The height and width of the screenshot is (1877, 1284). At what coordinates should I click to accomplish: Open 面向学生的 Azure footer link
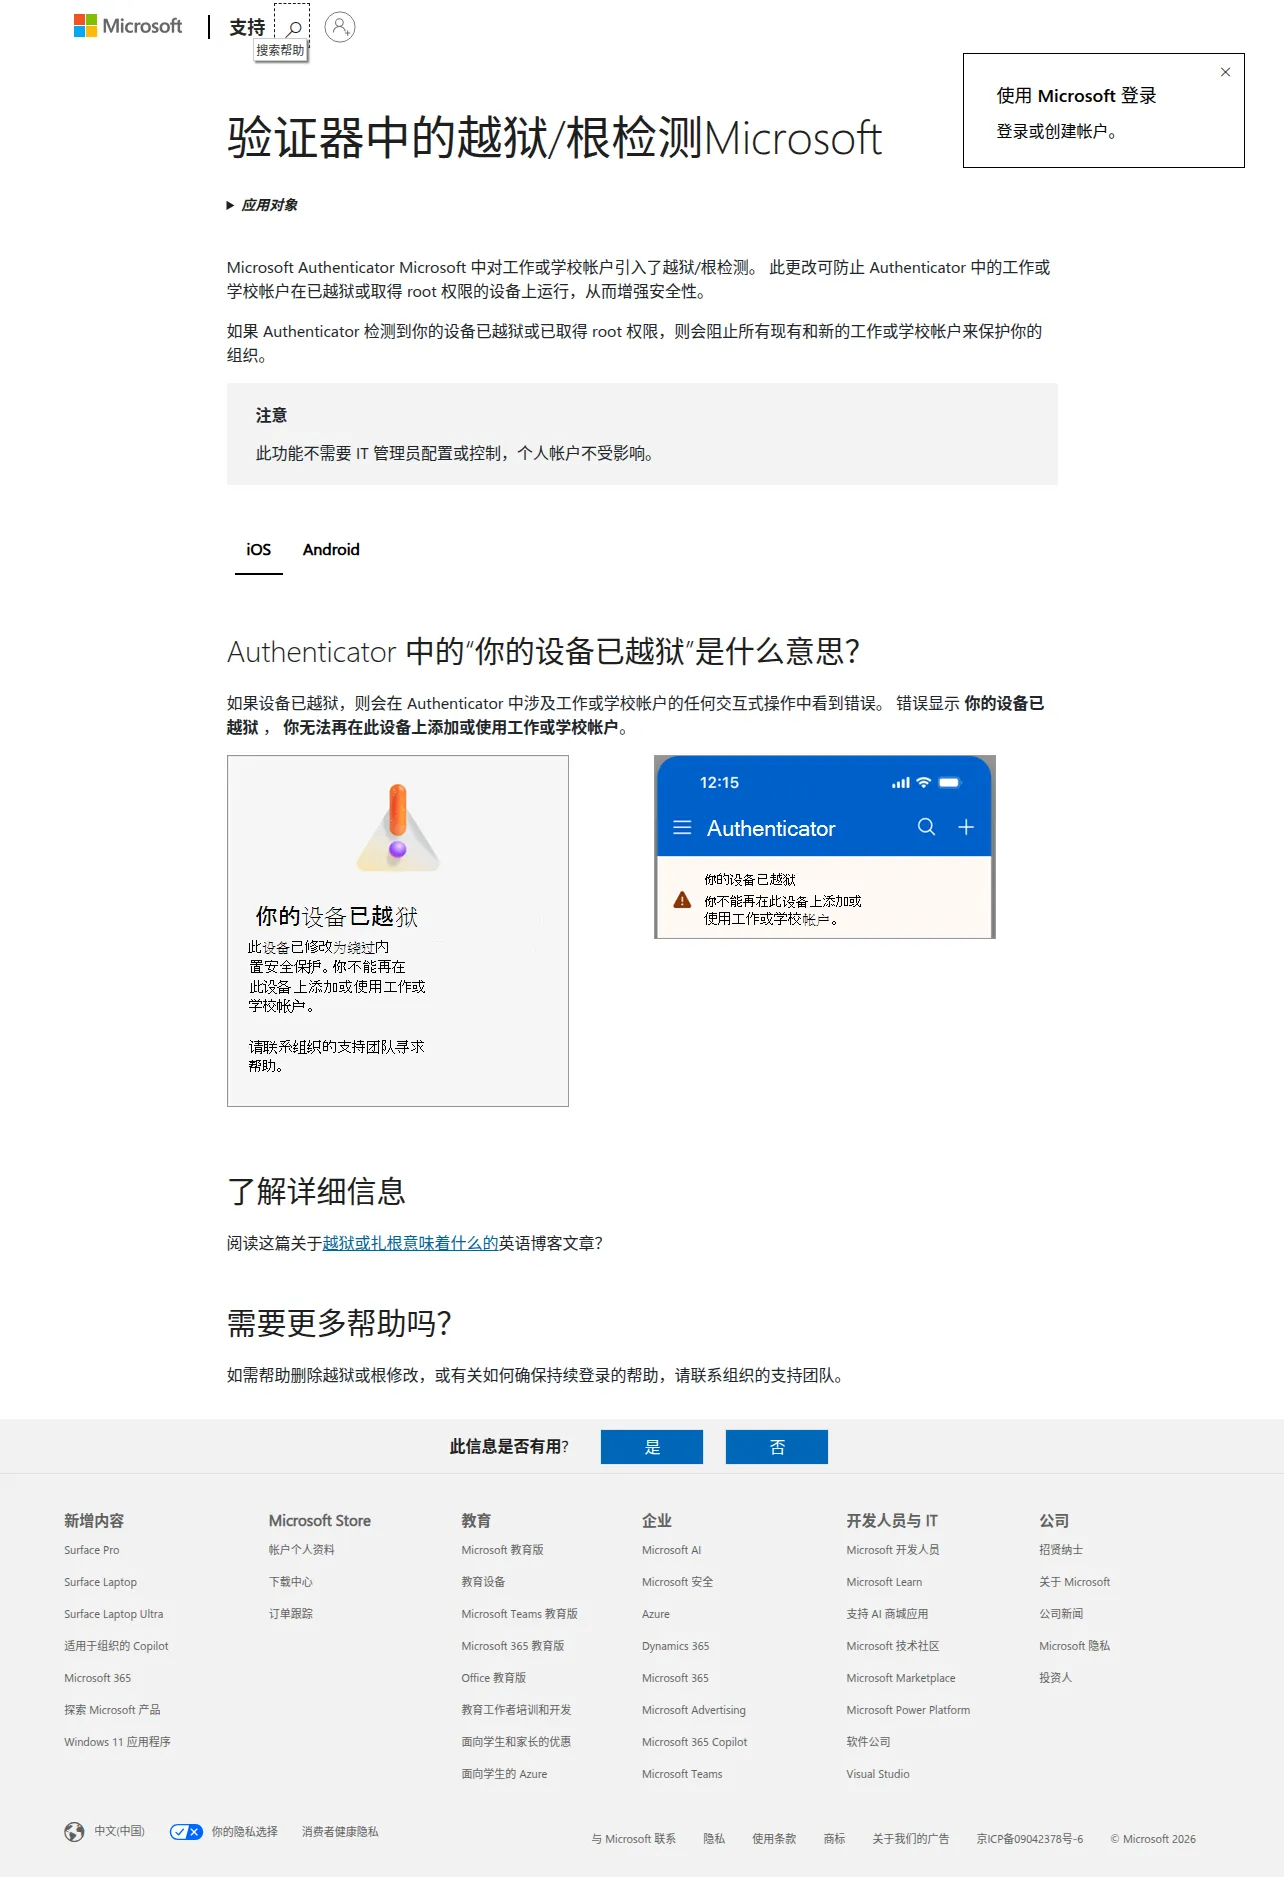point(505,1774)
